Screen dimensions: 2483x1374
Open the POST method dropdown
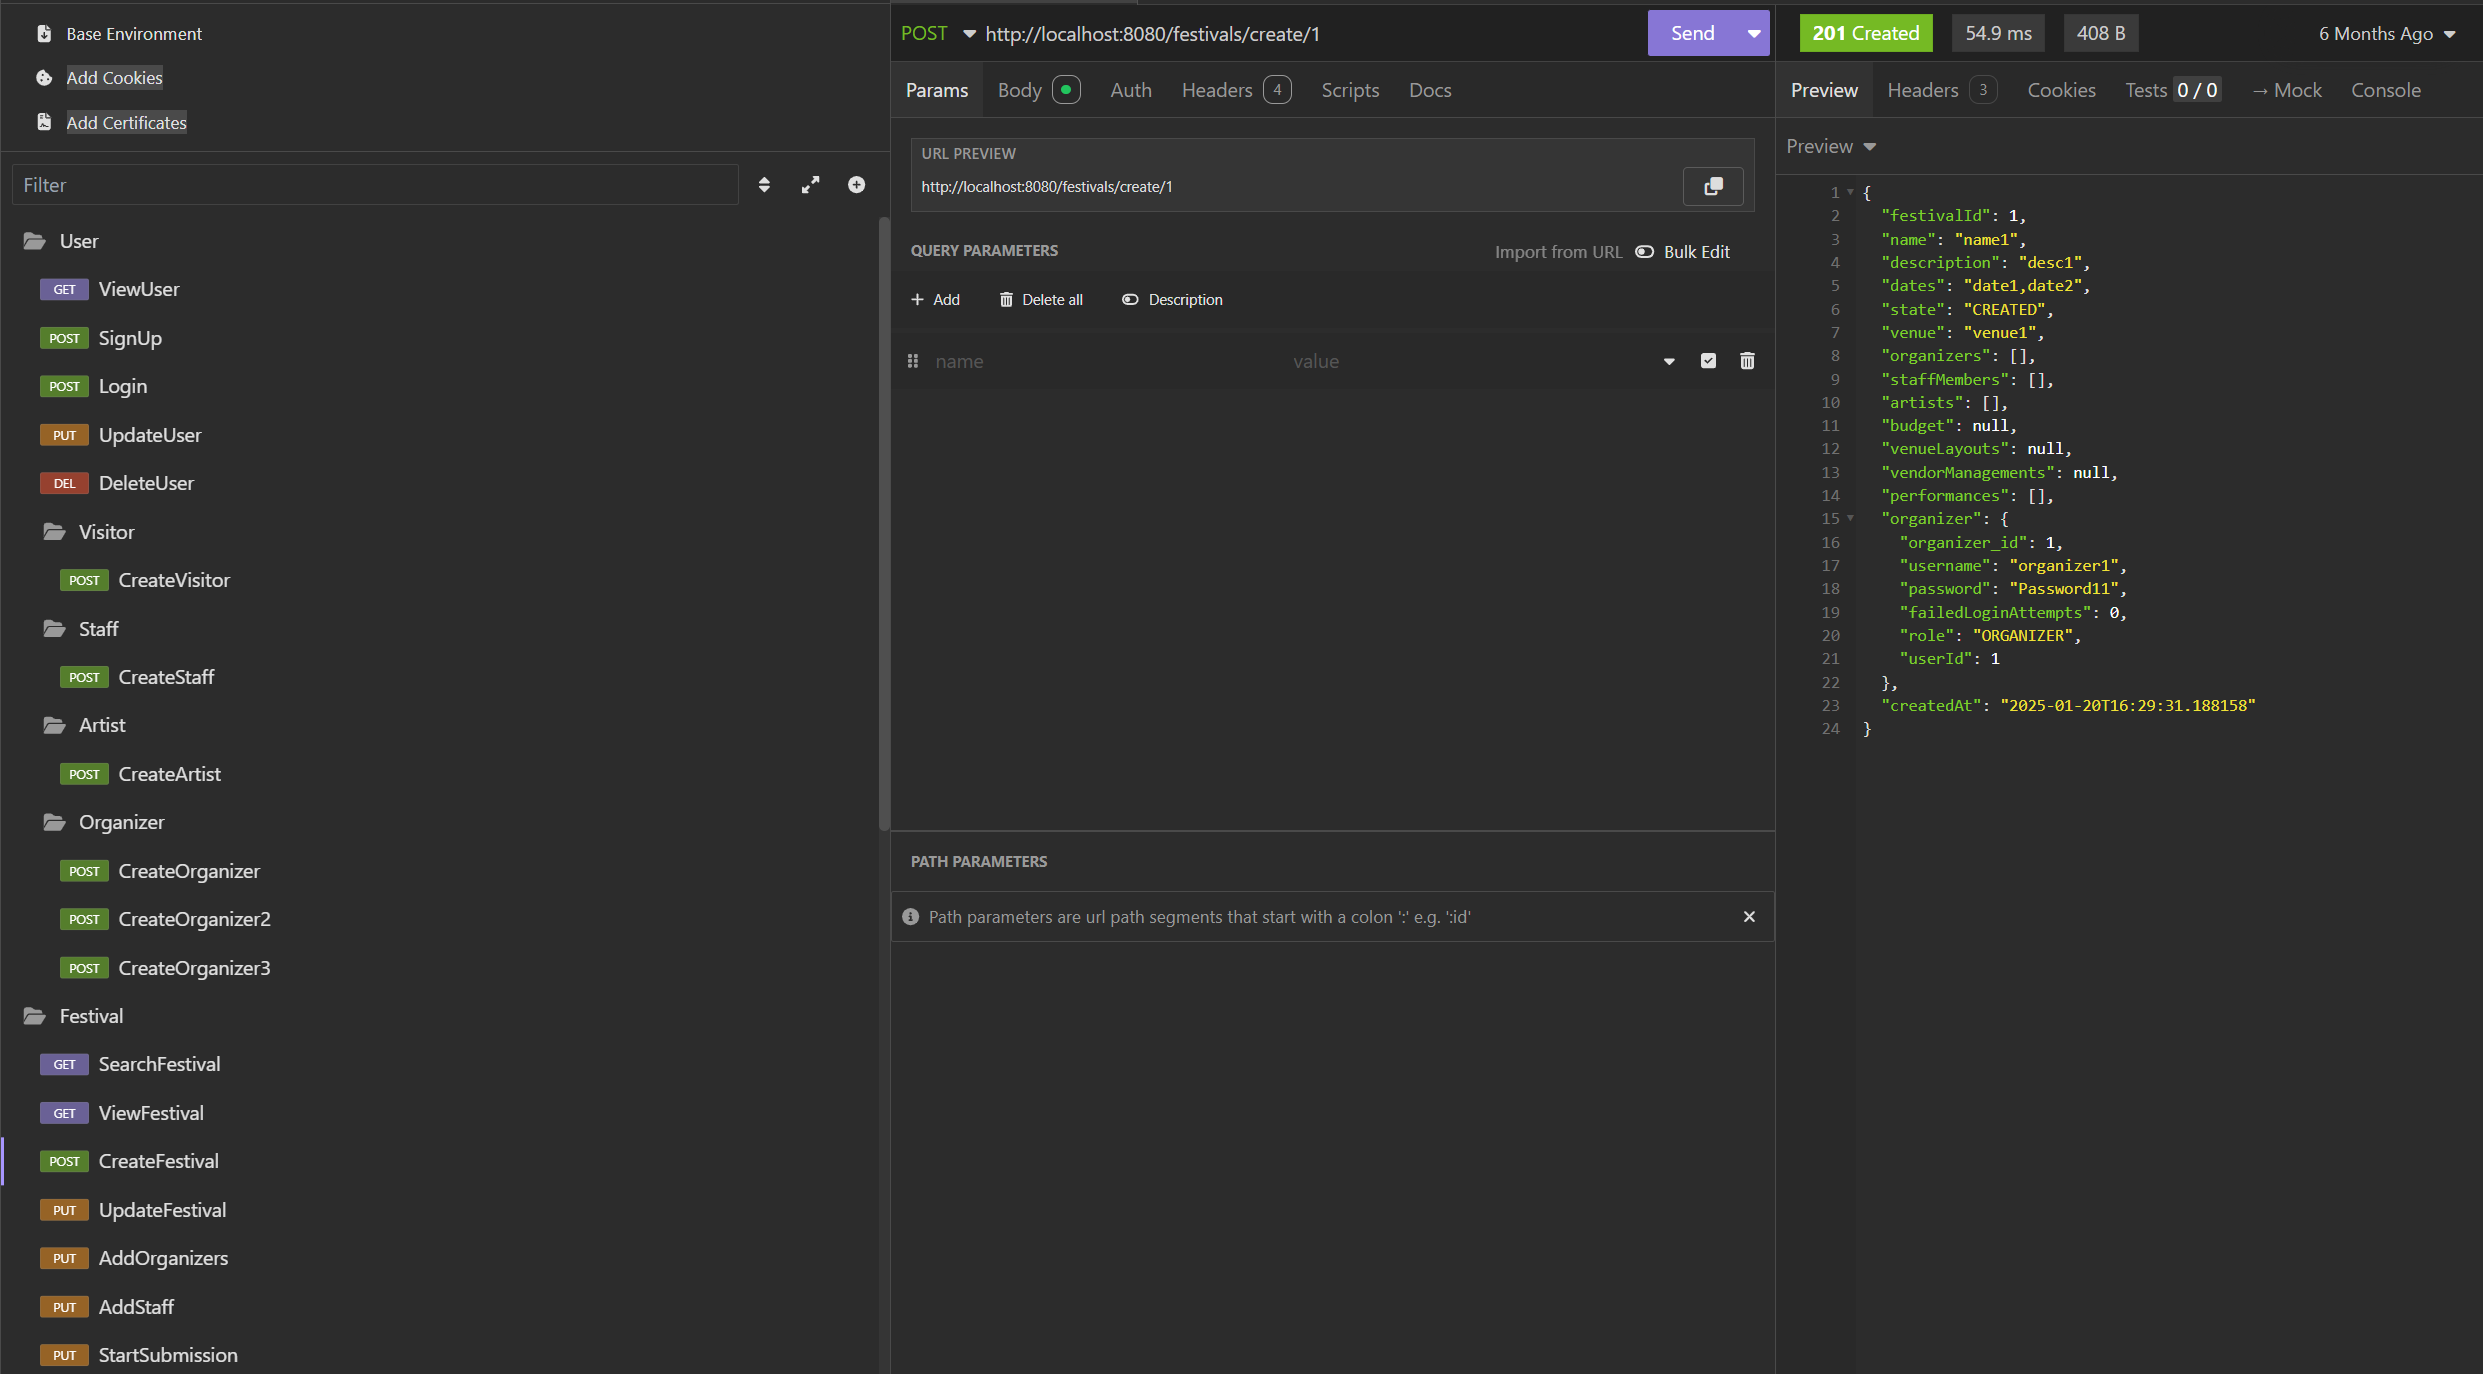coord(967,33)
